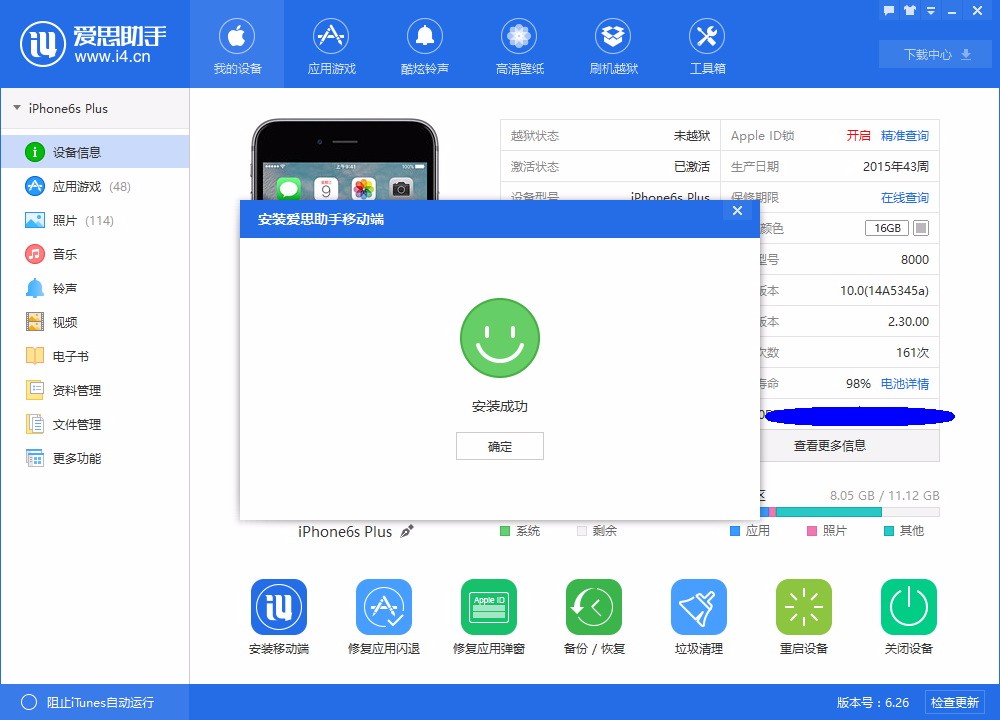The width and height of the screenshot is (1000, 720).
Task: Click the 16GB capacity badge
Action: (x=887, y=228)
